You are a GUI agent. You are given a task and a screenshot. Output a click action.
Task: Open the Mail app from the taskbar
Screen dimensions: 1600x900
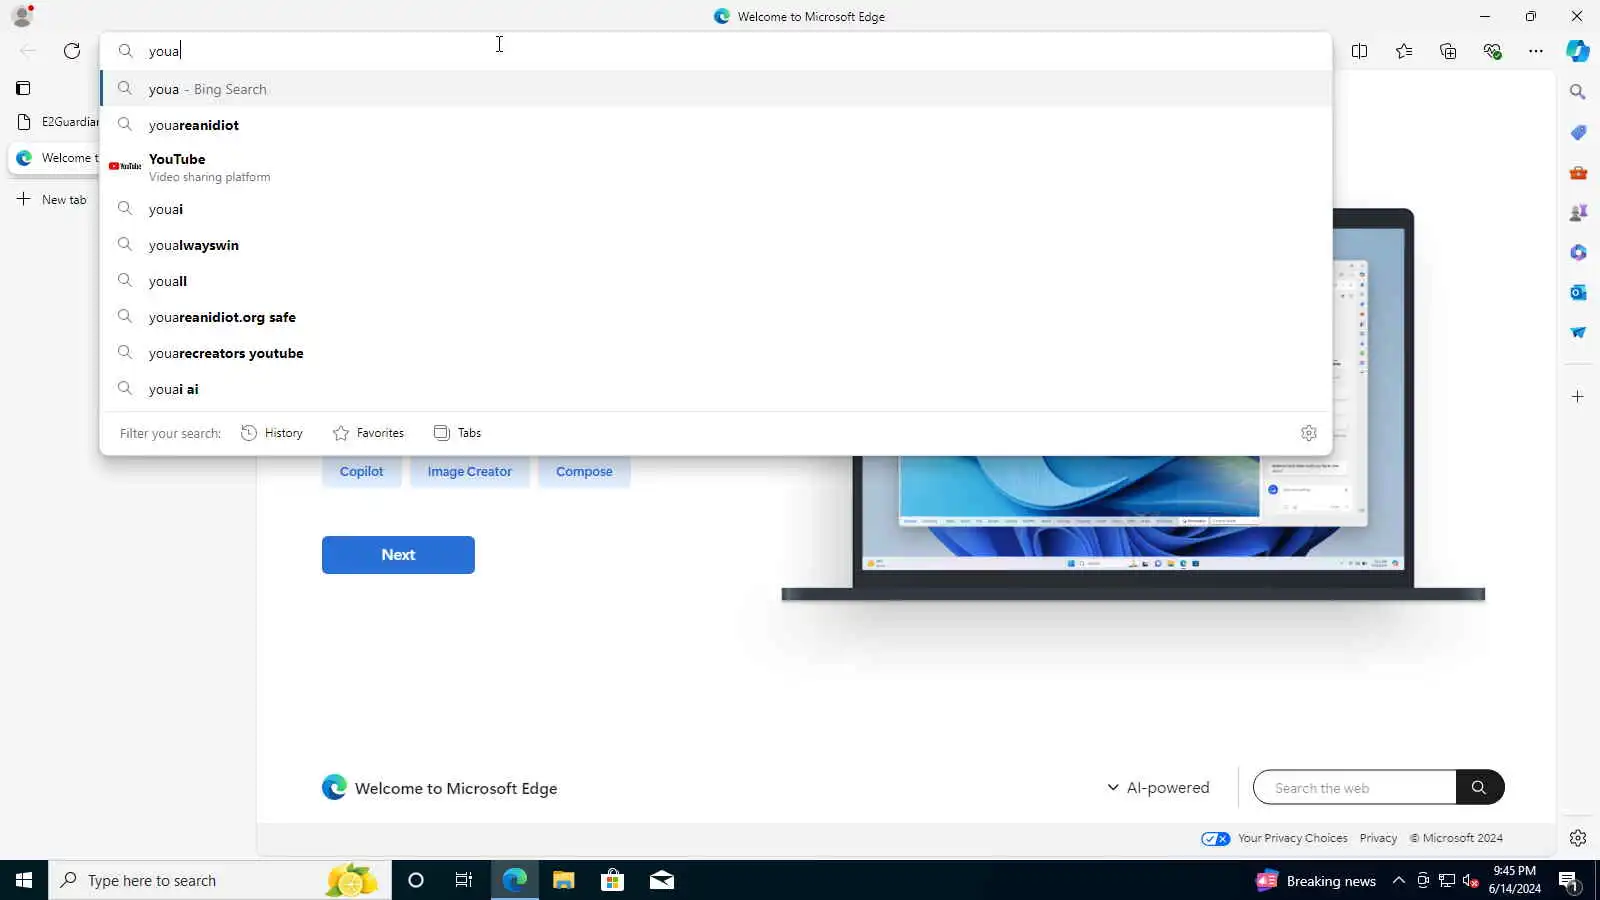[x=662, y=880]
